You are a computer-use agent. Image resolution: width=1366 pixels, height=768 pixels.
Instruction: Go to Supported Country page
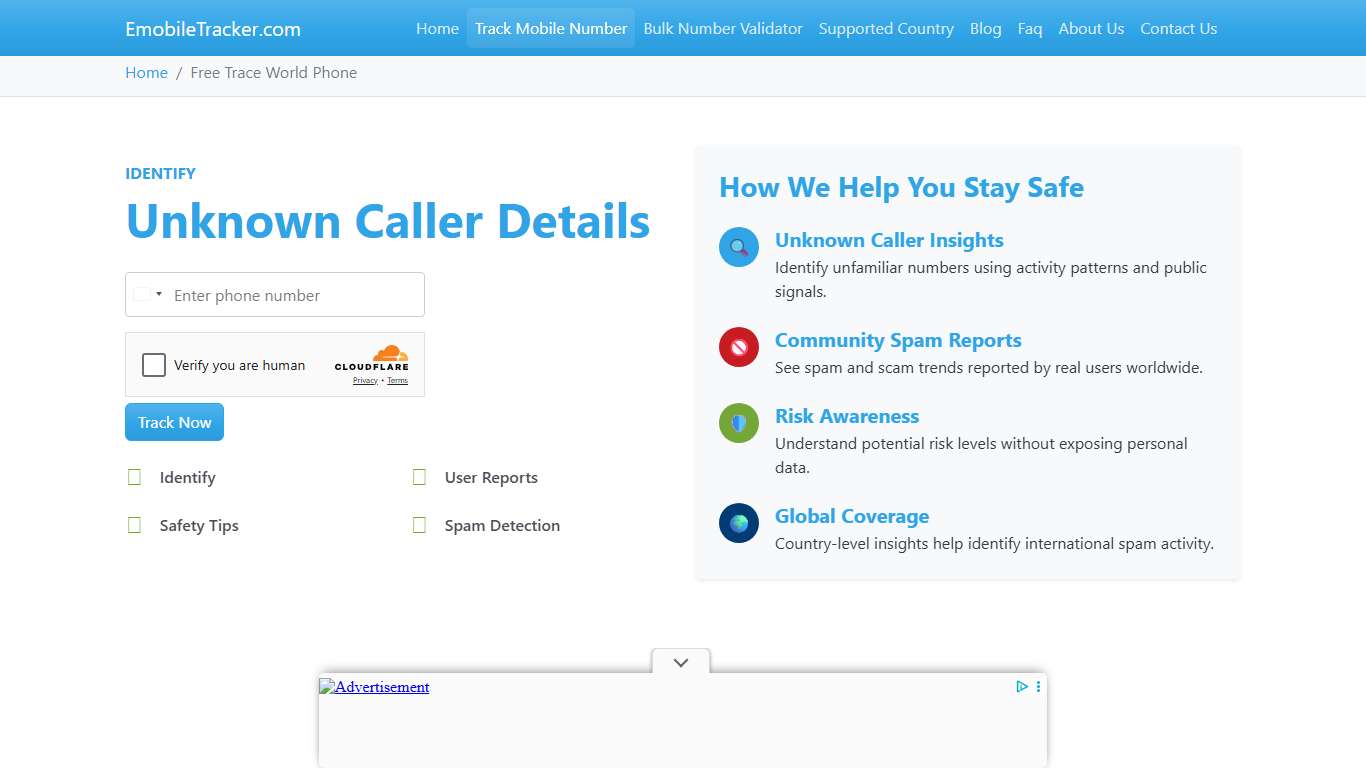coord(886,29)
